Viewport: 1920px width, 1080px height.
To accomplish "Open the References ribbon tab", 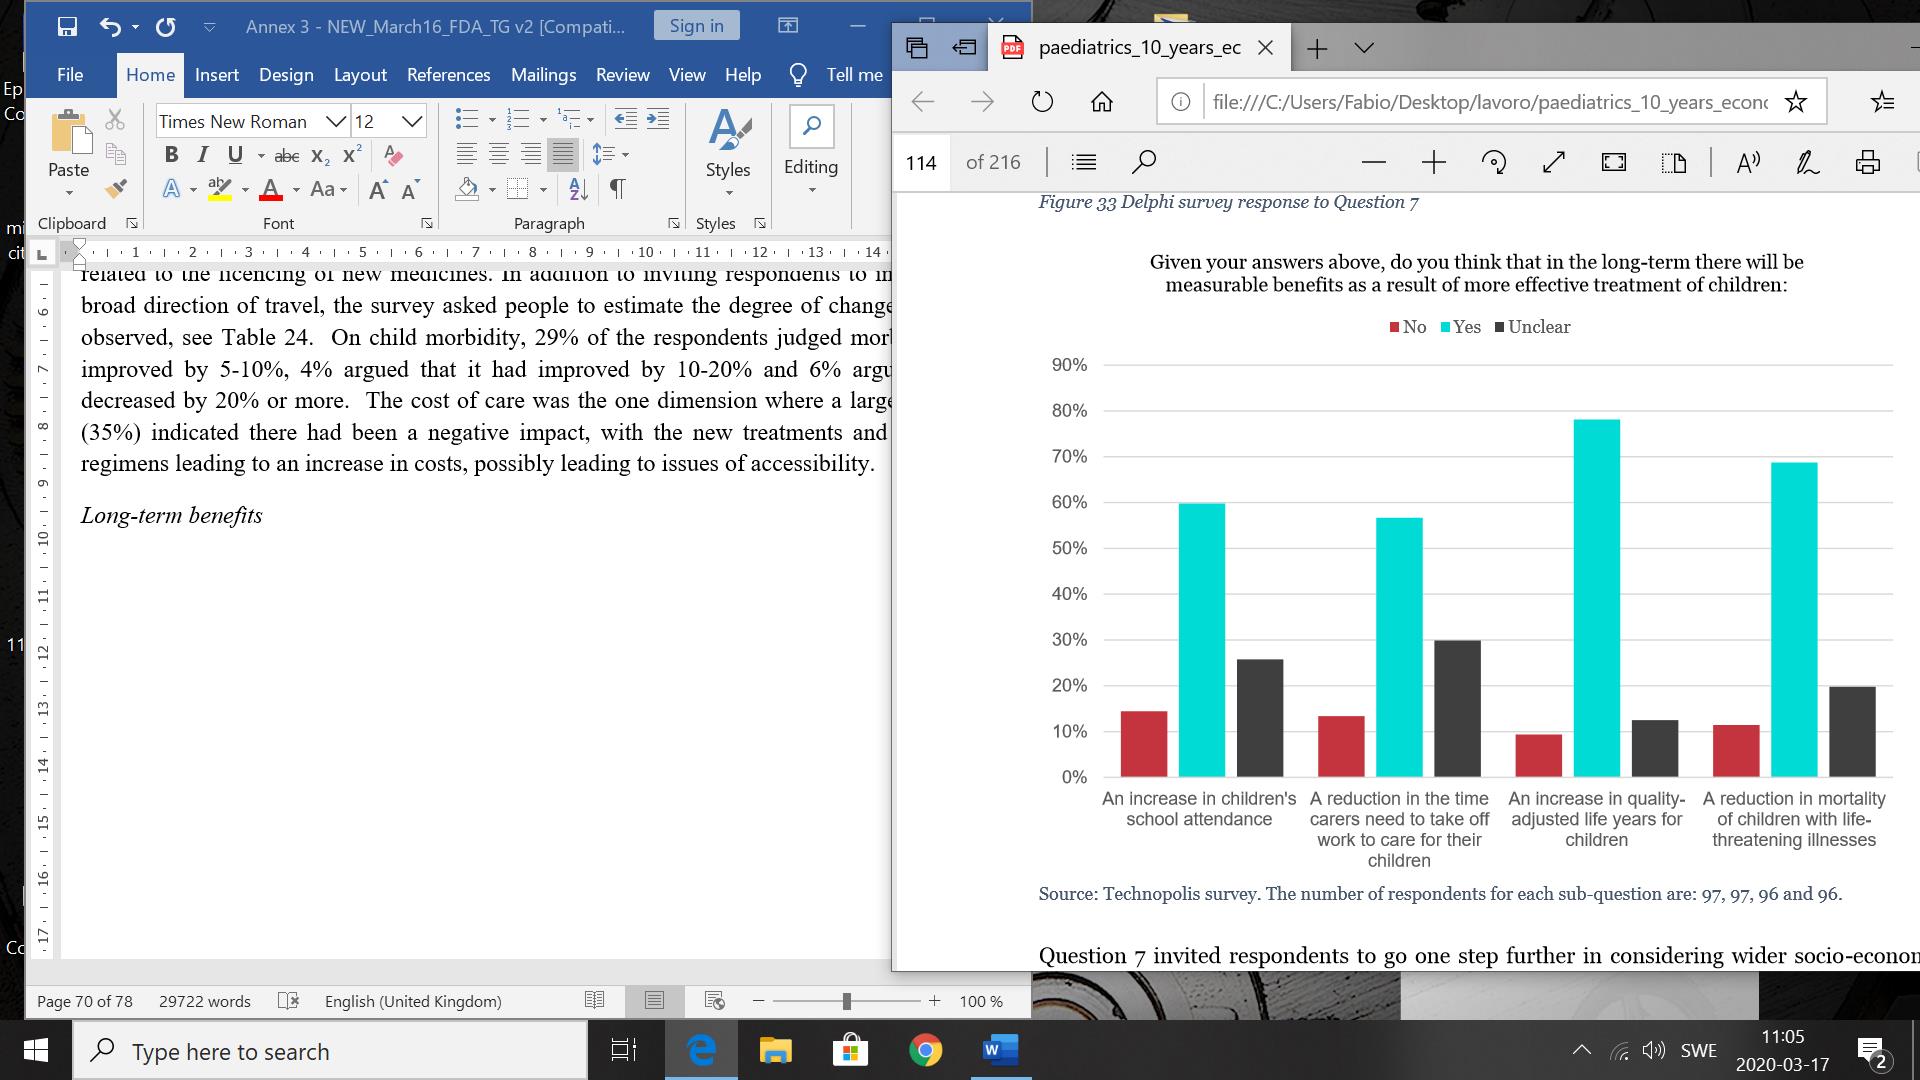I will 448,75.
